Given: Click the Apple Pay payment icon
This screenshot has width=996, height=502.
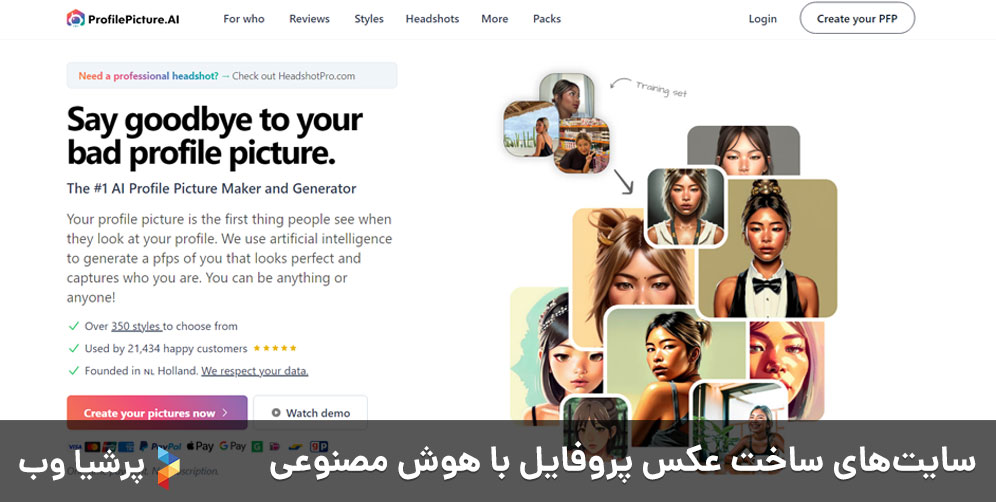Looking at the screenshot, I should coord(199,447).
